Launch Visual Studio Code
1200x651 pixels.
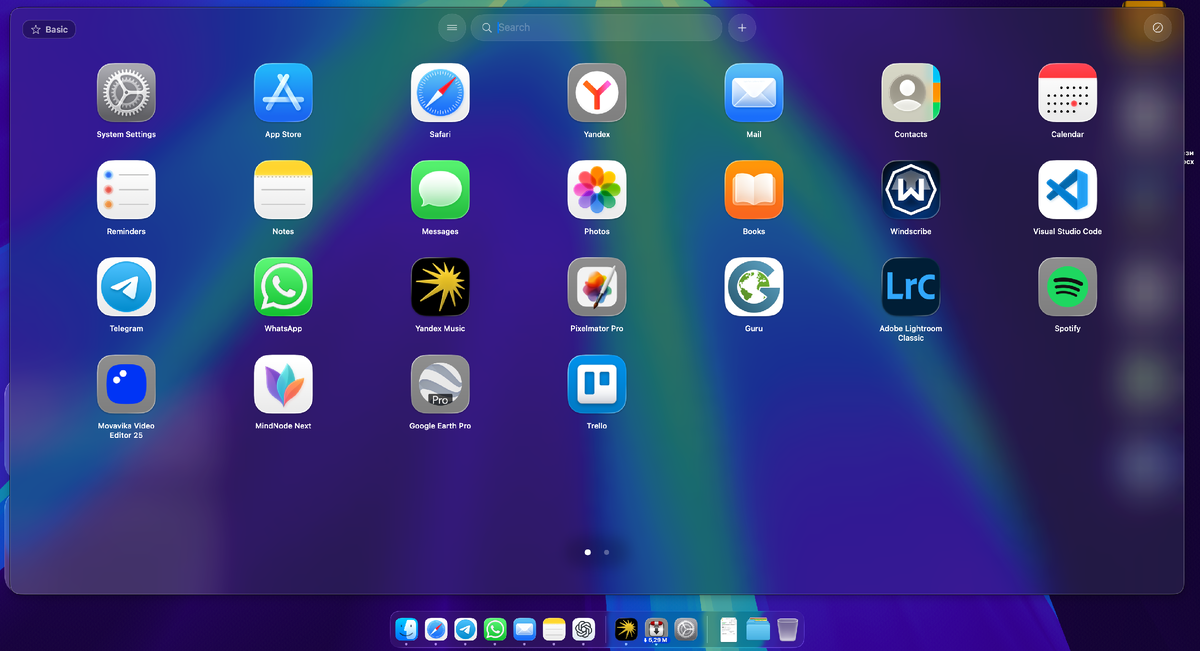click(1068, 189)
